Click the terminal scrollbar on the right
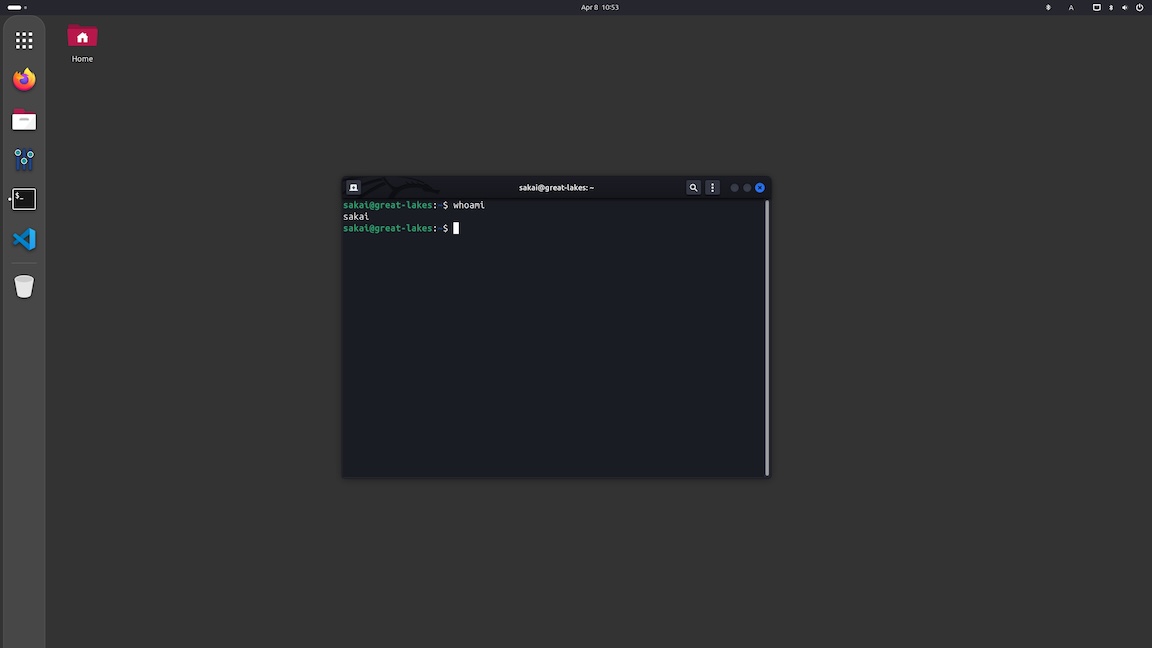1152x648 pixels. click(x=766, y=330)
